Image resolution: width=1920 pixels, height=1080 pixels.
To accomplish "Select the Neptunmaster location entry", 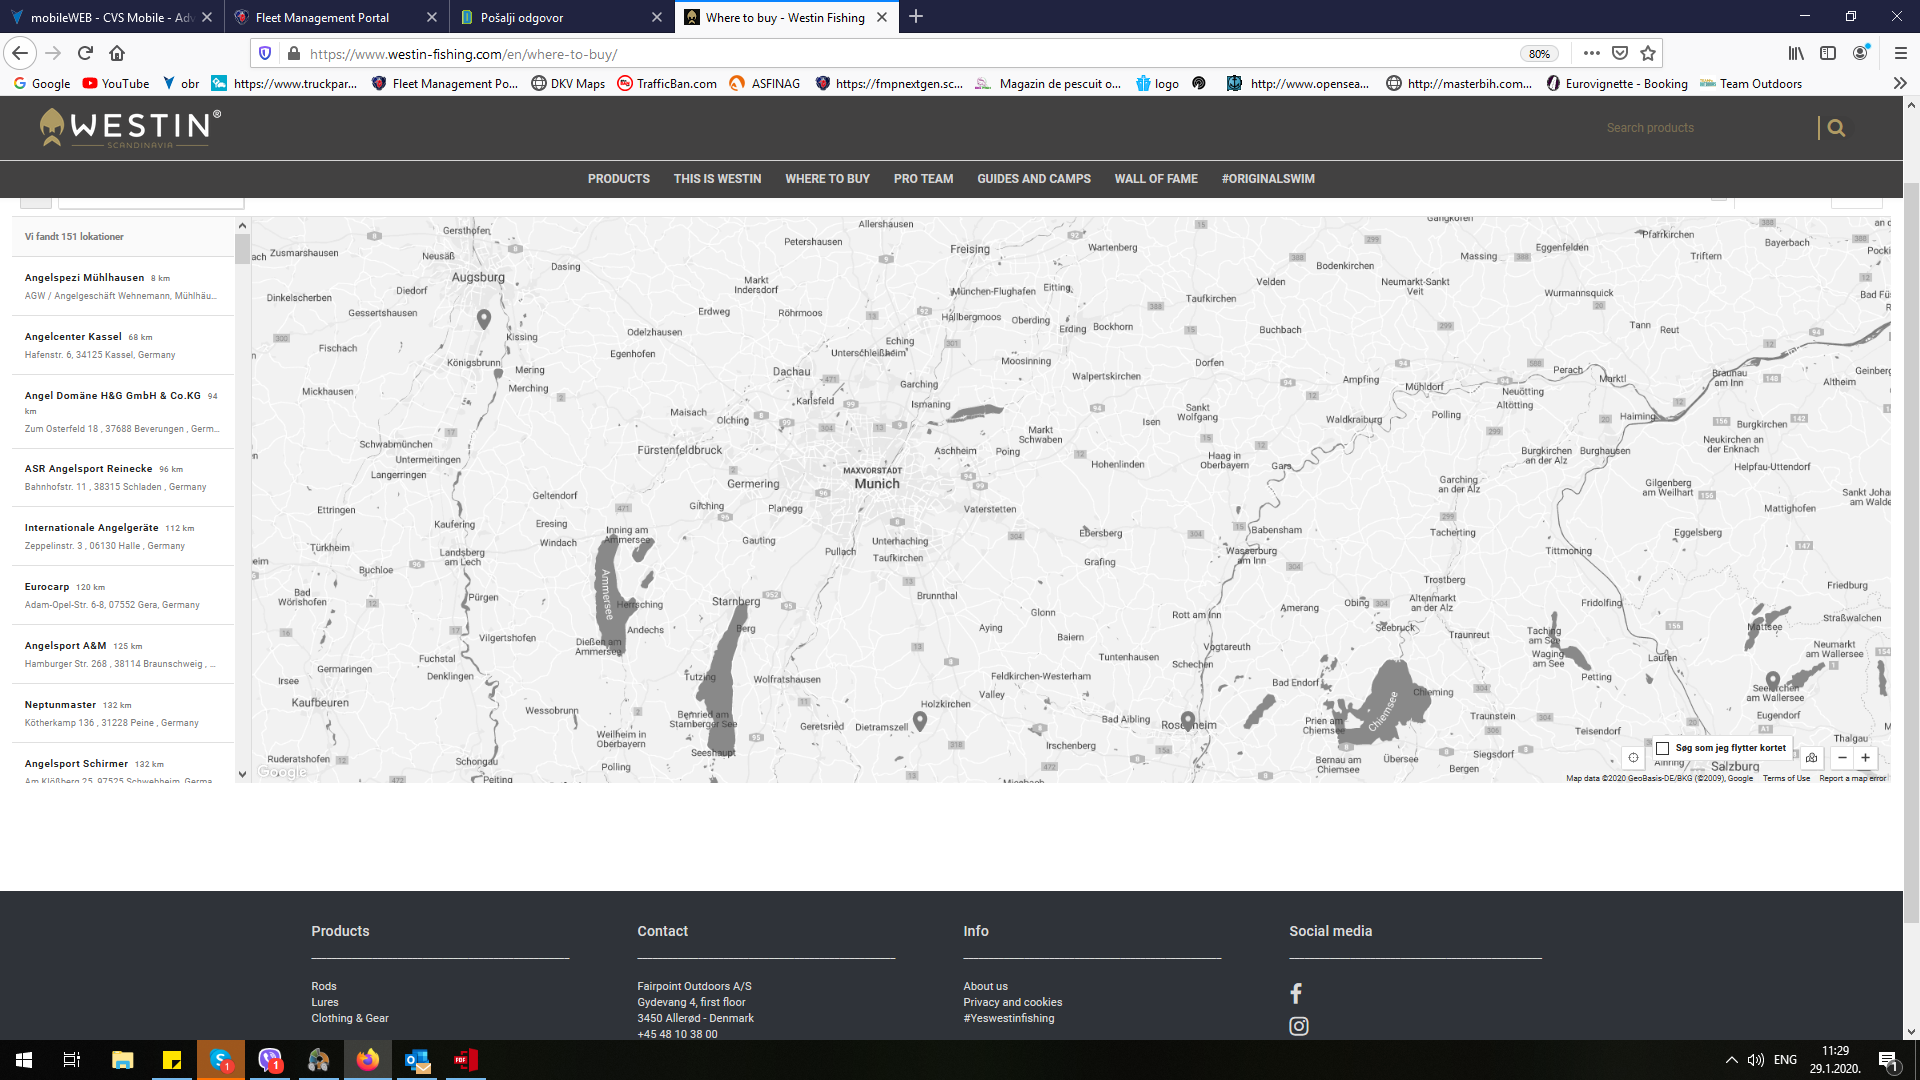I will pyautogui.click(x=123, y=713).
